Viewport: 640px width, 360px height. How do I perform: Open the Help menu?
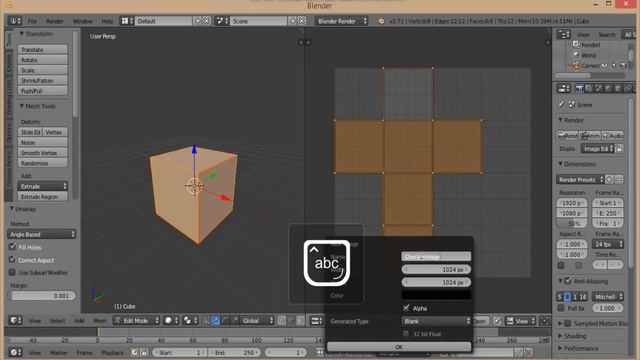(107, 21)
